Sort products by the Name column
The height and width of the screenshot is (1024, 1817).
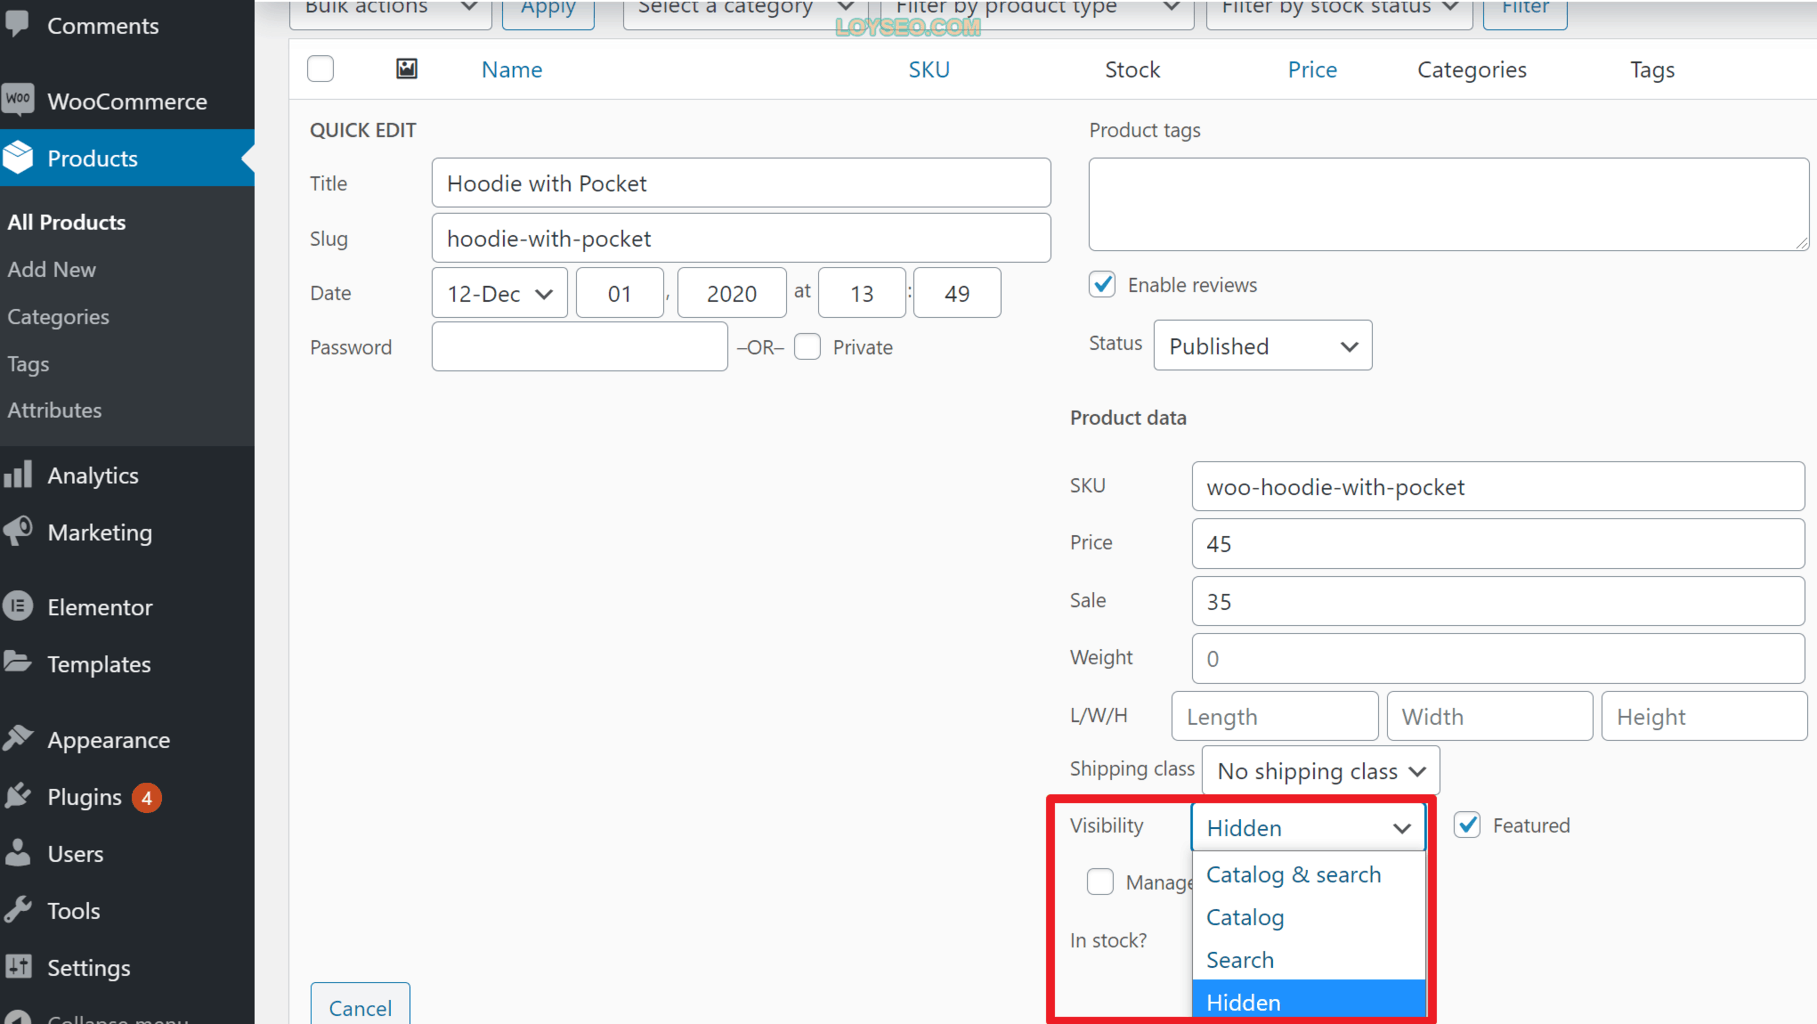click(512, 69)
